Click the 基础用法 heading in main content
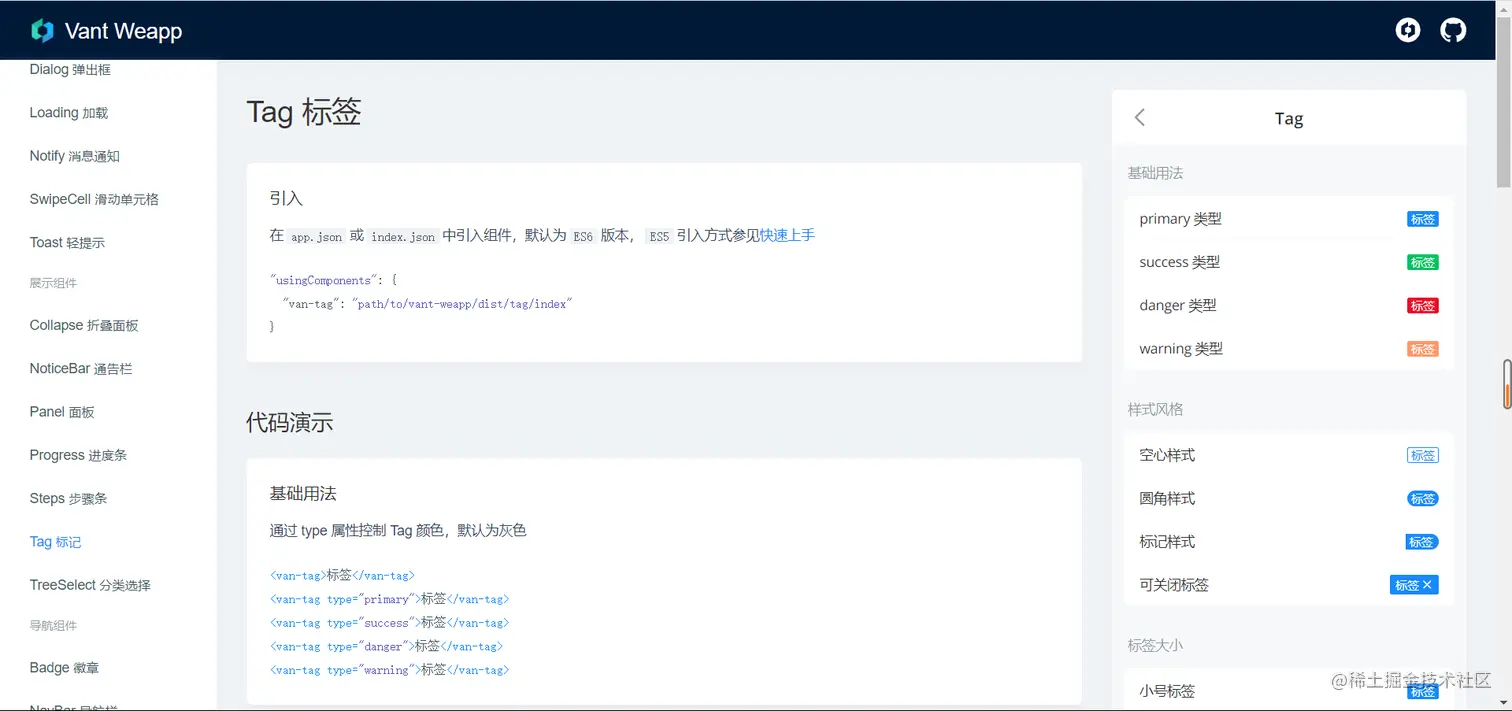Image resolution: width=1512 pixels, height=711 pixels. [303, 493]
